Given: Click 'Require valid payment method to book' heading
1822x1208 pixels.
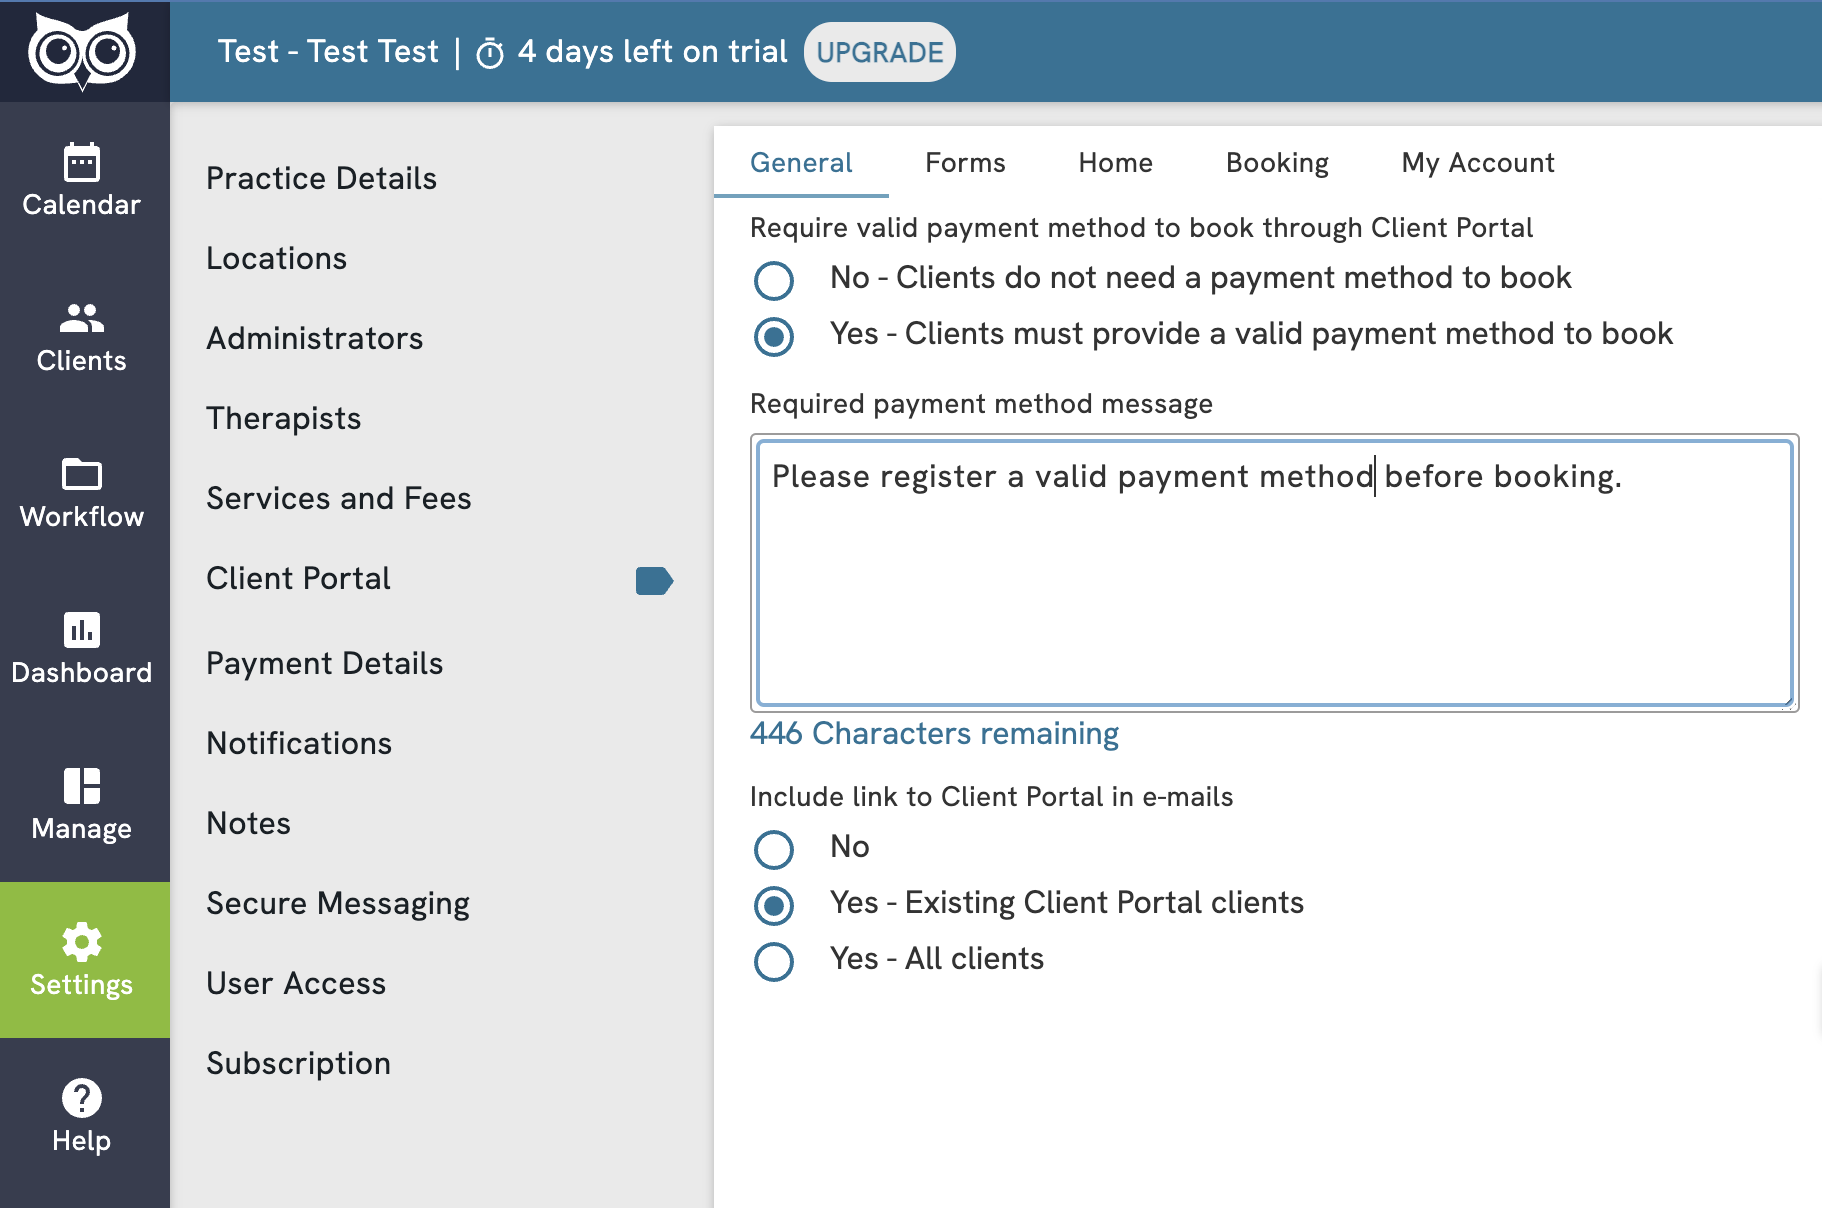Looking at the screenshot, I should click(1141, 227).
